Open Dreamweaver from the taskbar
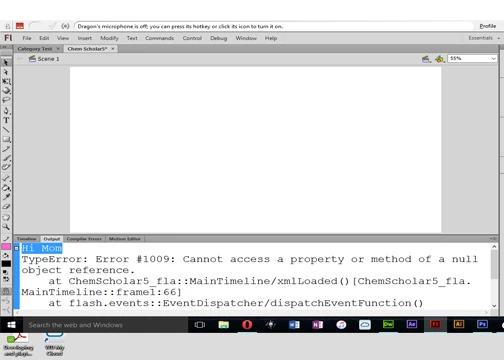This screenshot has height=360, width=504. (x=388, y=324)
